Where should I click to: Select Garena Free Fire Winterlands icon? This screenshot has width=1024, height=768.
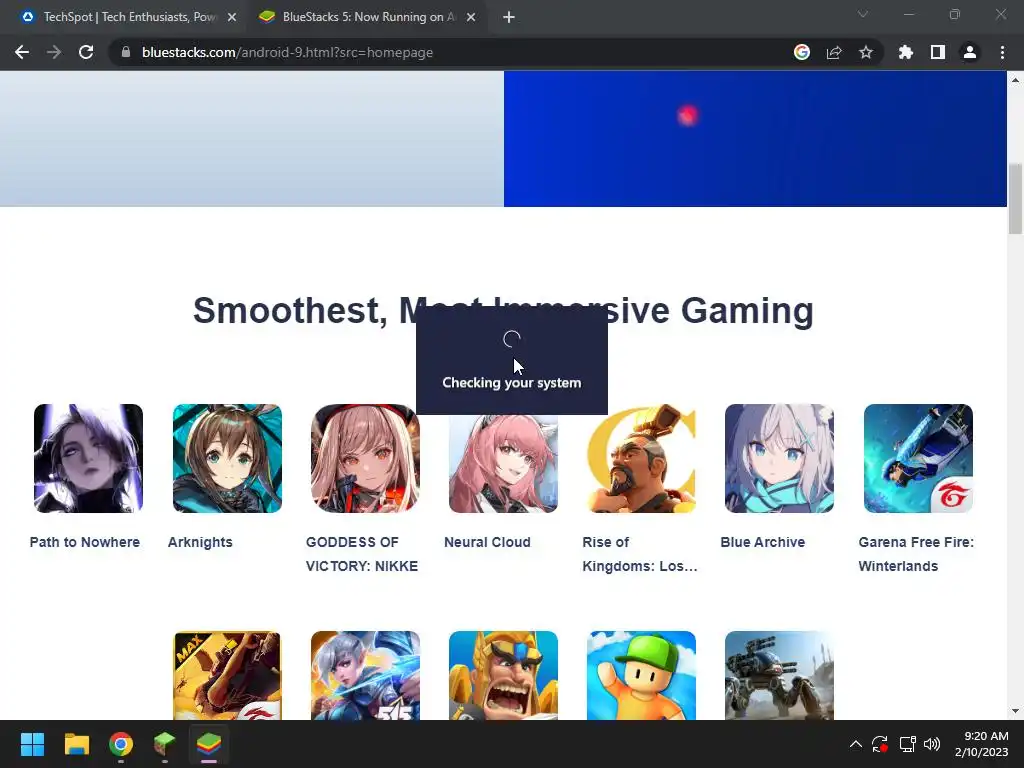pyautogui.click(x=918, y=458)
